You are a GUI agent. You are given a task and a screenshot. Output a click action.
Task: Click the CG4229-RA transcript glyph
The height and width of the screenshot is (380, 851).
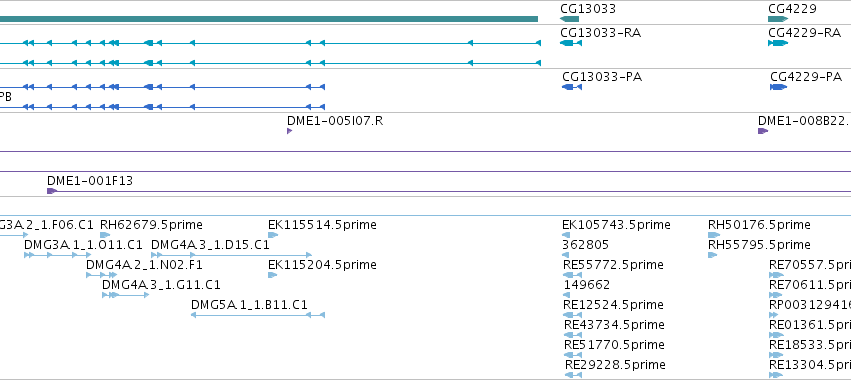(x=778, y=43)
